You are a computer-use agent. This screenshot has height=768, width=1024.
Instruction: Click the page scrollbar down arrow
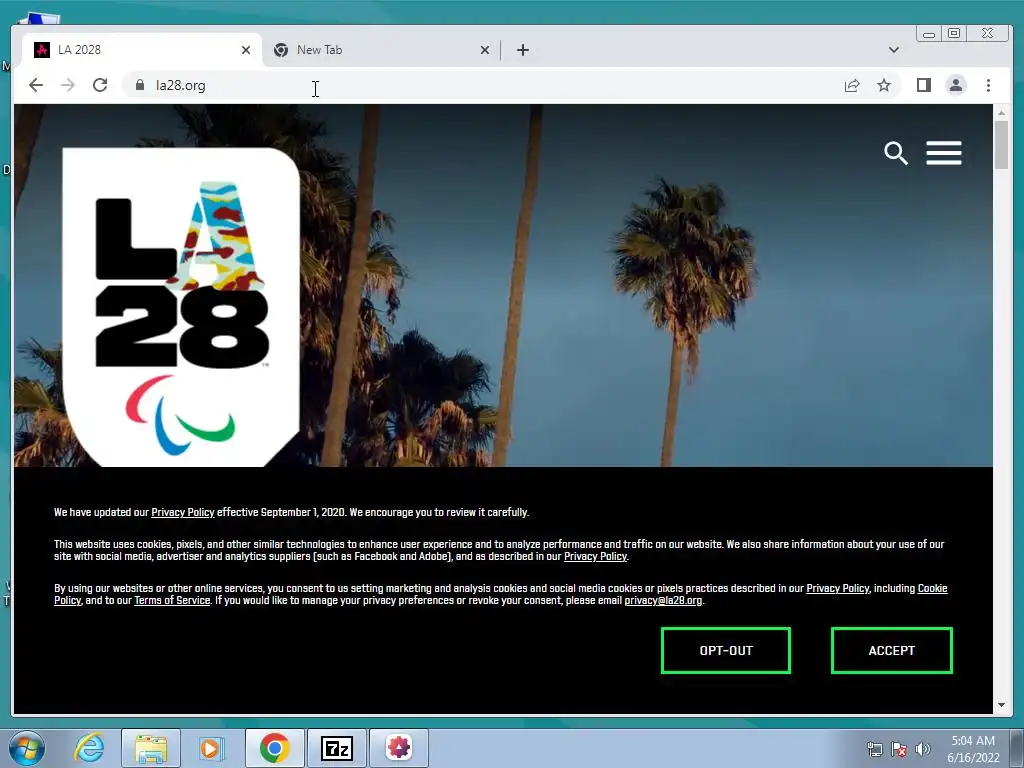tap(1001, 705)
